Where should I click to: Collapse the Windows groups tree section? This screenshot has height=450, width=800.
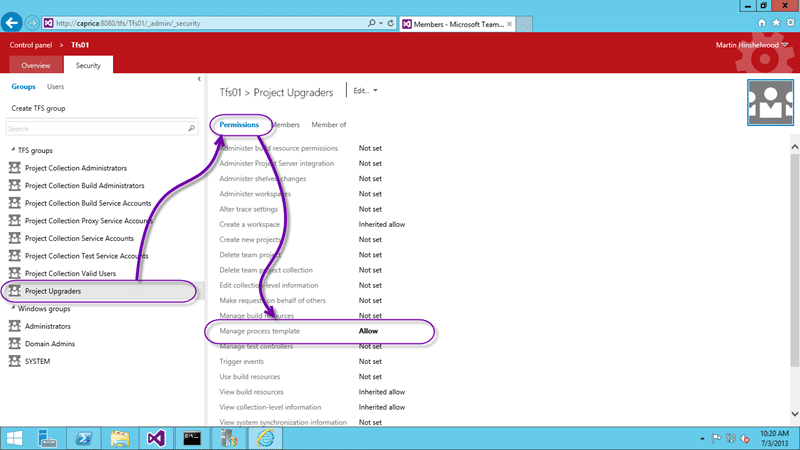tap(13, 308)
